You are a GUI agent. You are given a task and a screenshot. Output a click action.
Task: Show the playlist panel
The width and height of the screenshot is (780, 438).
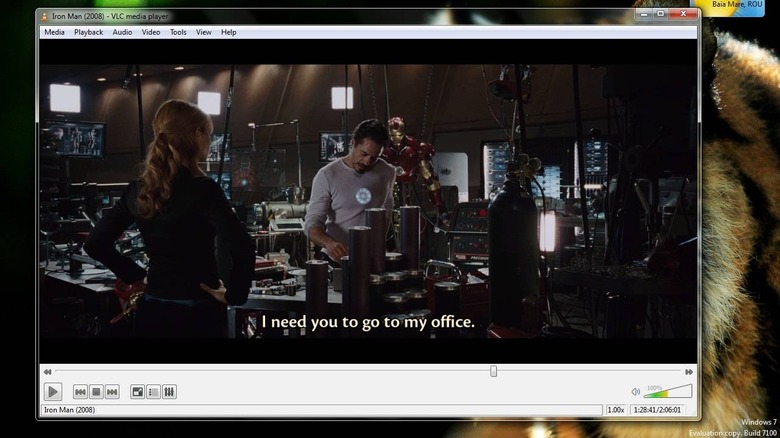coord(153,392)
